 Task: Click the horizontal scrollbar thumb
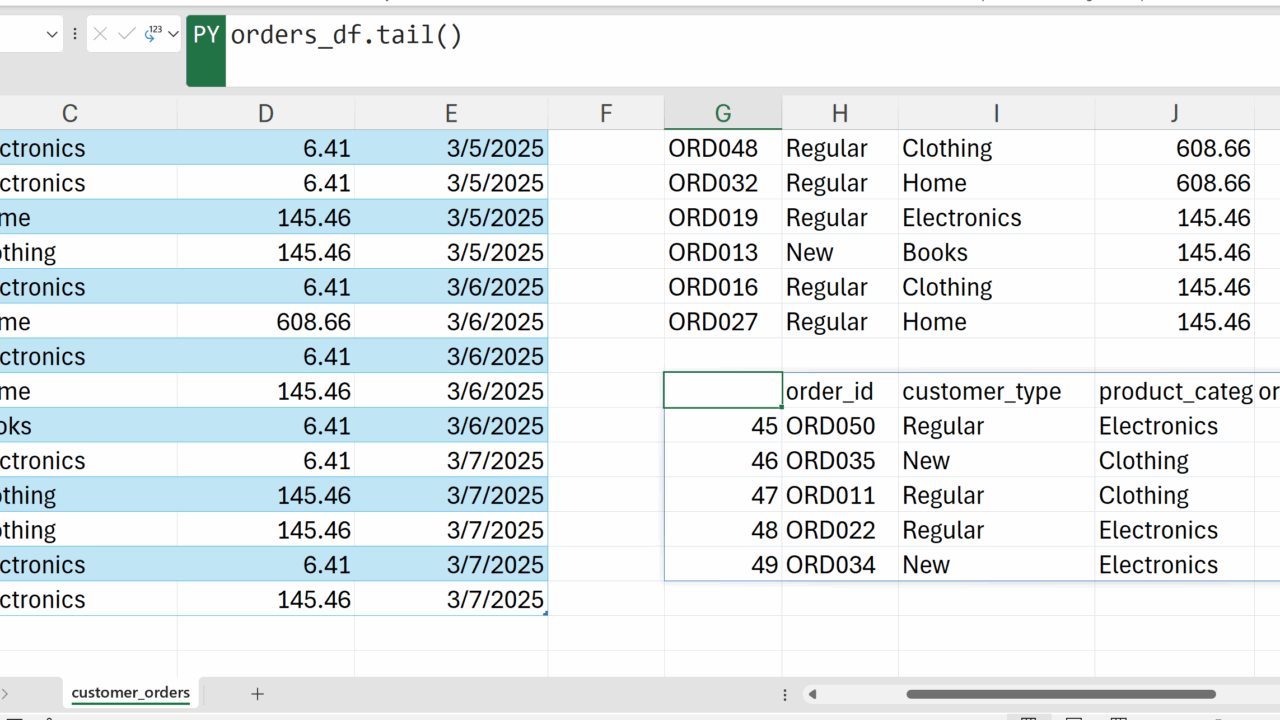pos(1060,694)
